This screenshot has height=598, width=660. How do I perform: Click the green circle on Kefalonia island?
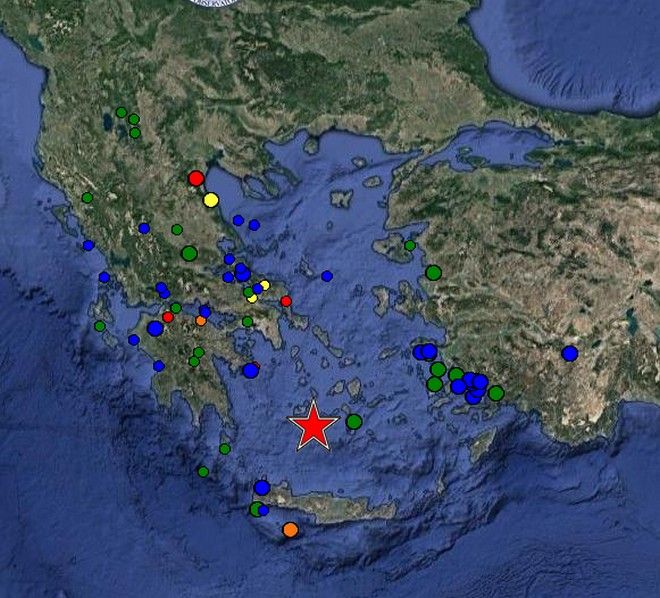[x=100, y=326]
